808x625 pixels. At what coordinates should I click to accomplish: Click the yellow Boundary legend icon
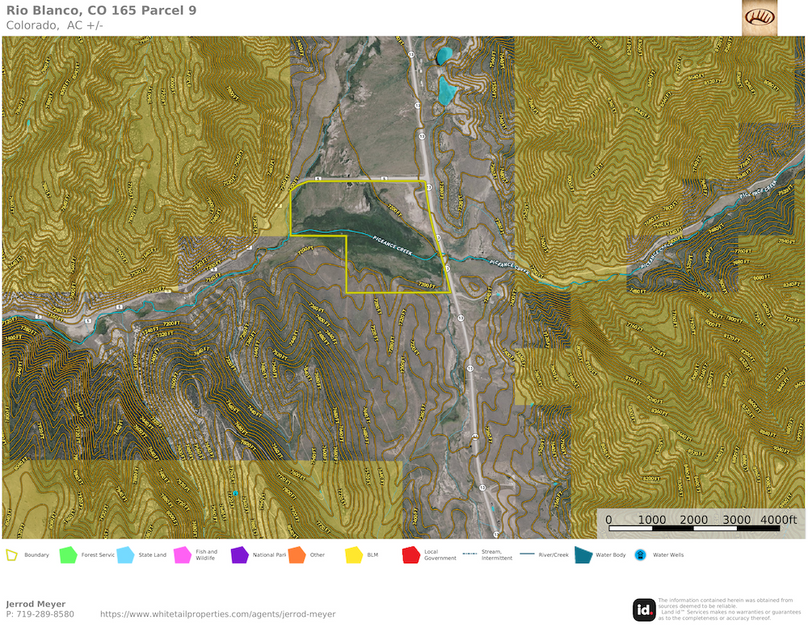click(x=12, y=554)
